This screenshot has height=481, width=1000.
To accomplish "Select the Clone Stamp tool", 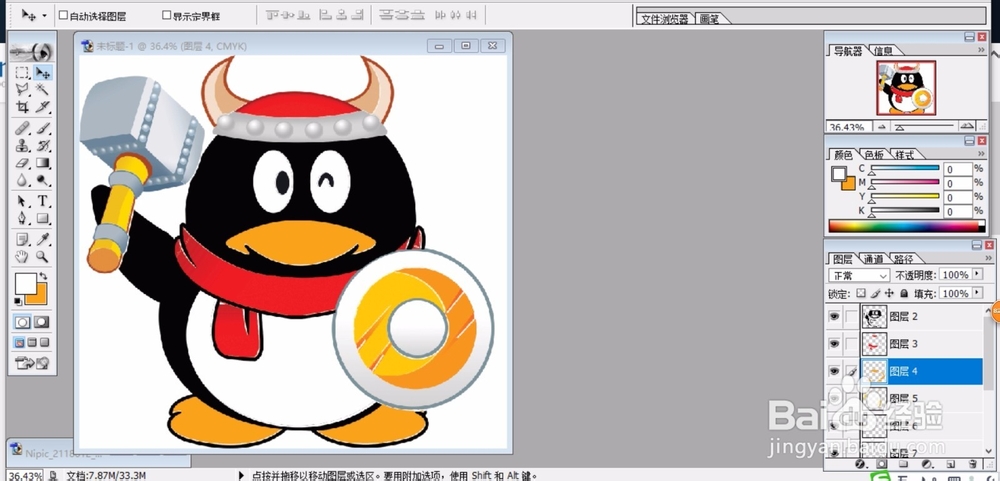I will [x=22, y=146].
